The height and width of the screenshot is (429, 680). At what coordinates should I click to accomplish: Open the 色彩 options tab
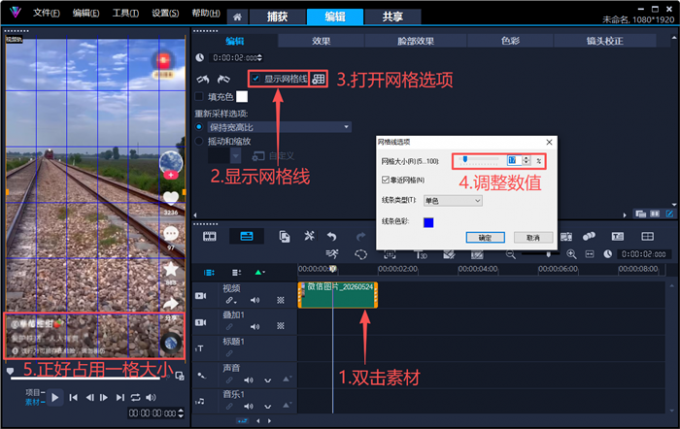[510, 41]
